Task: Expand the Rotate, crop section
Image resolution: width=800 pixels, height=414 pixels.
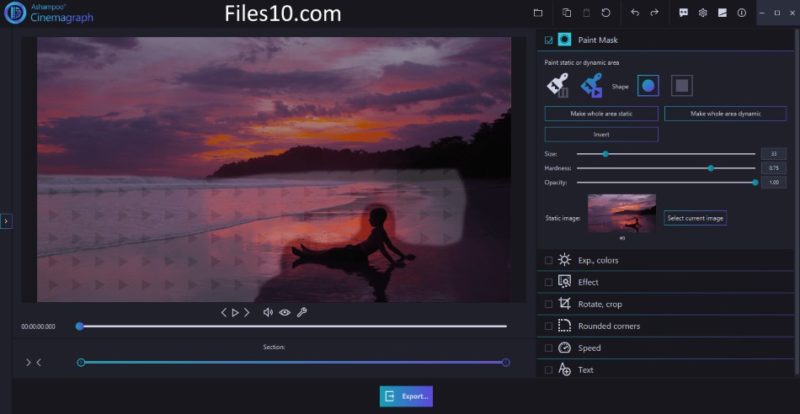Action: tap(665, 304)
